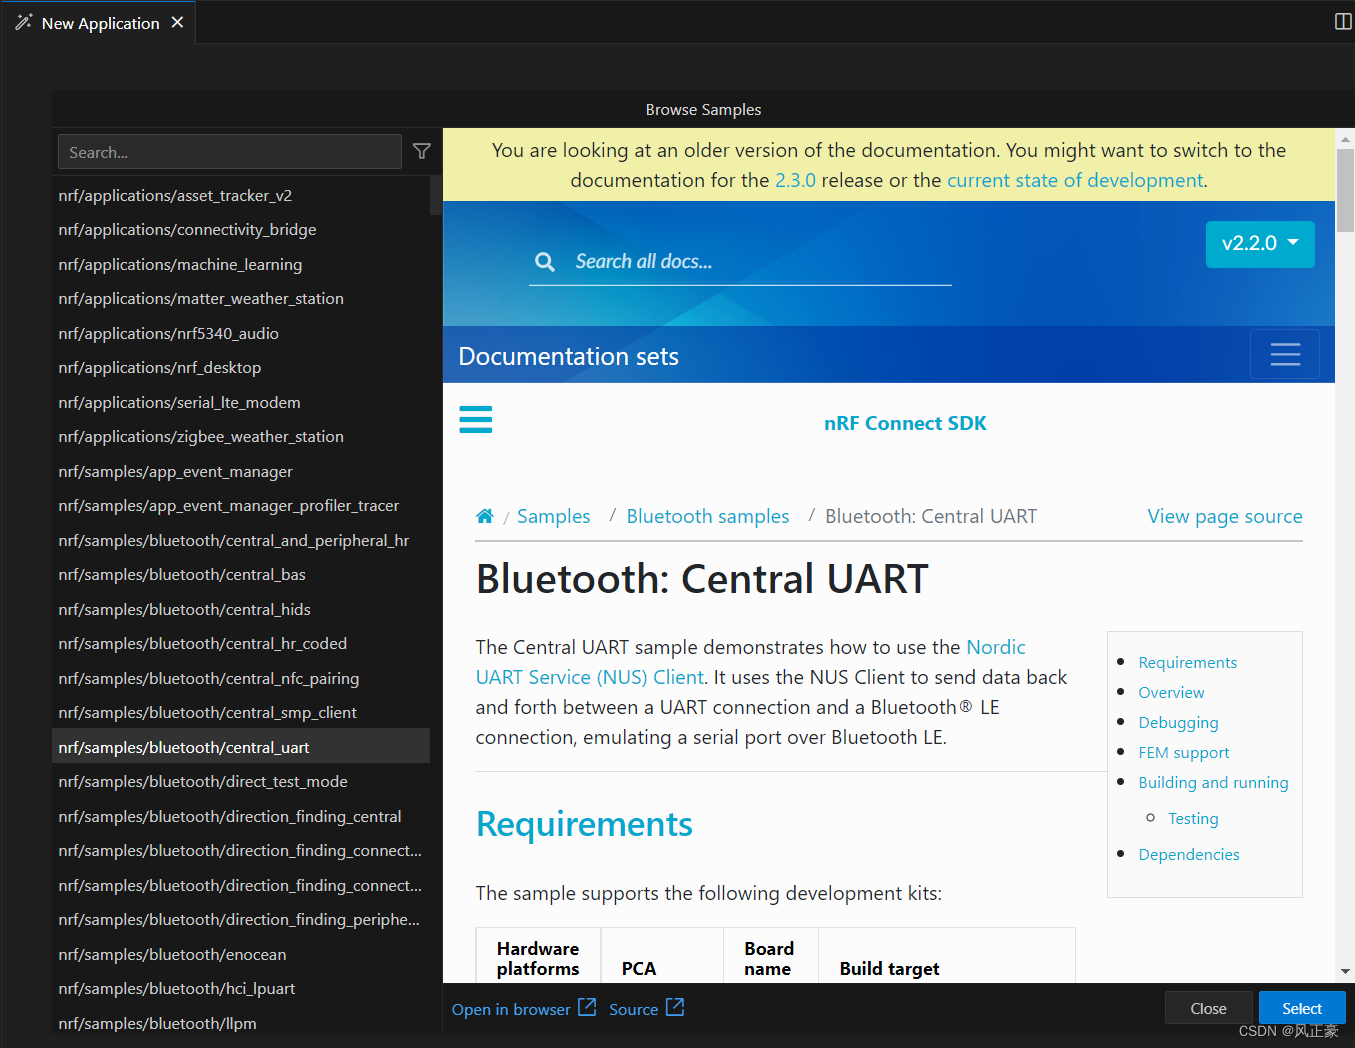Select bluetooth/central_nfc_pairing sample
This screenshot has height=1048, width=1355.
[x=241, y=678]
